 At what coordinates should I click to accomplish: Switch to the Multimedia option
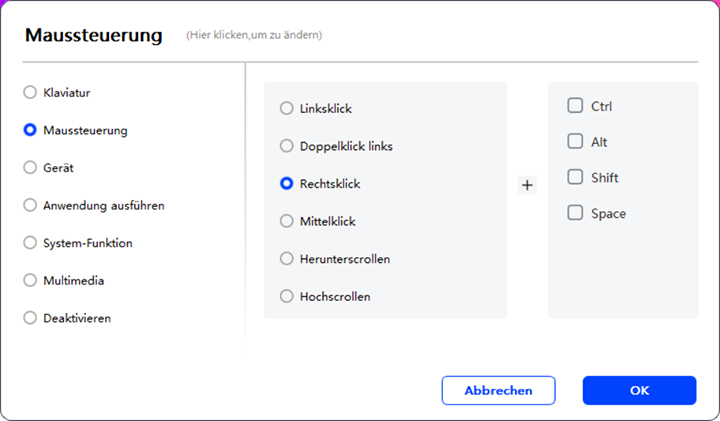(x=30, y=281)
